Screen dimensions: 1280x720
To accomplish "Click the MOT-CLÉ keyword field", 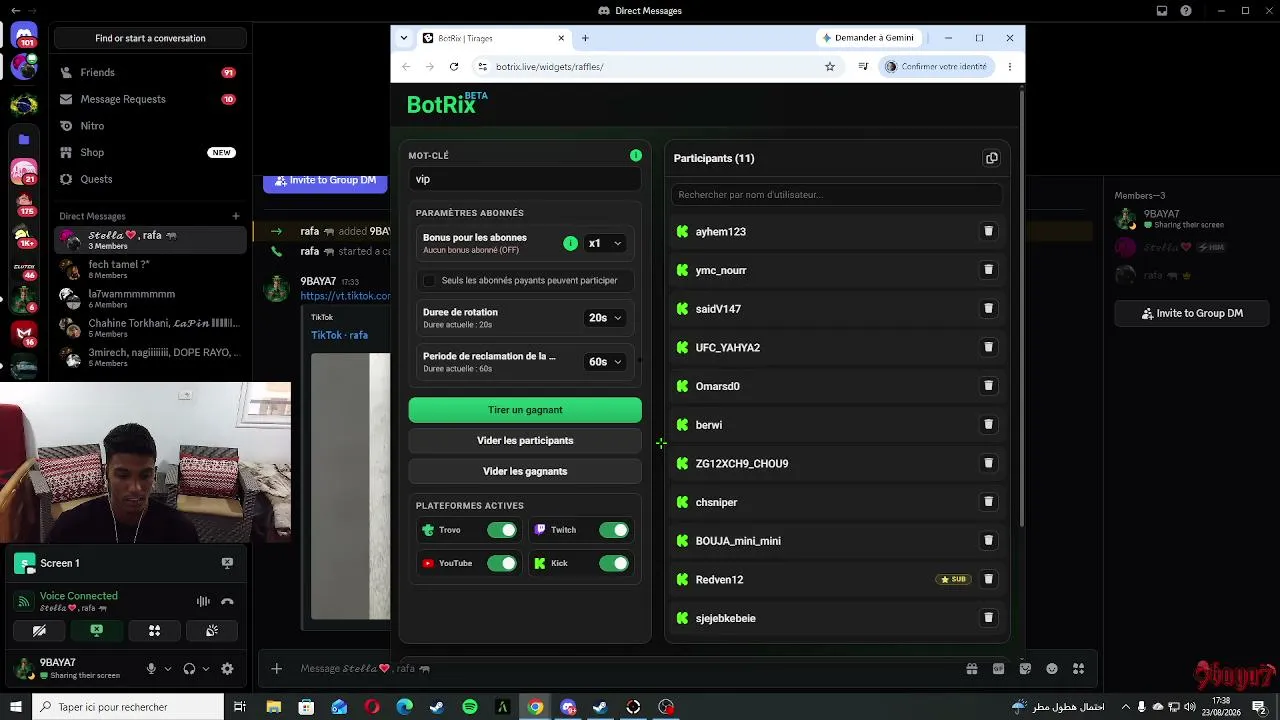I will click(525, 179).
